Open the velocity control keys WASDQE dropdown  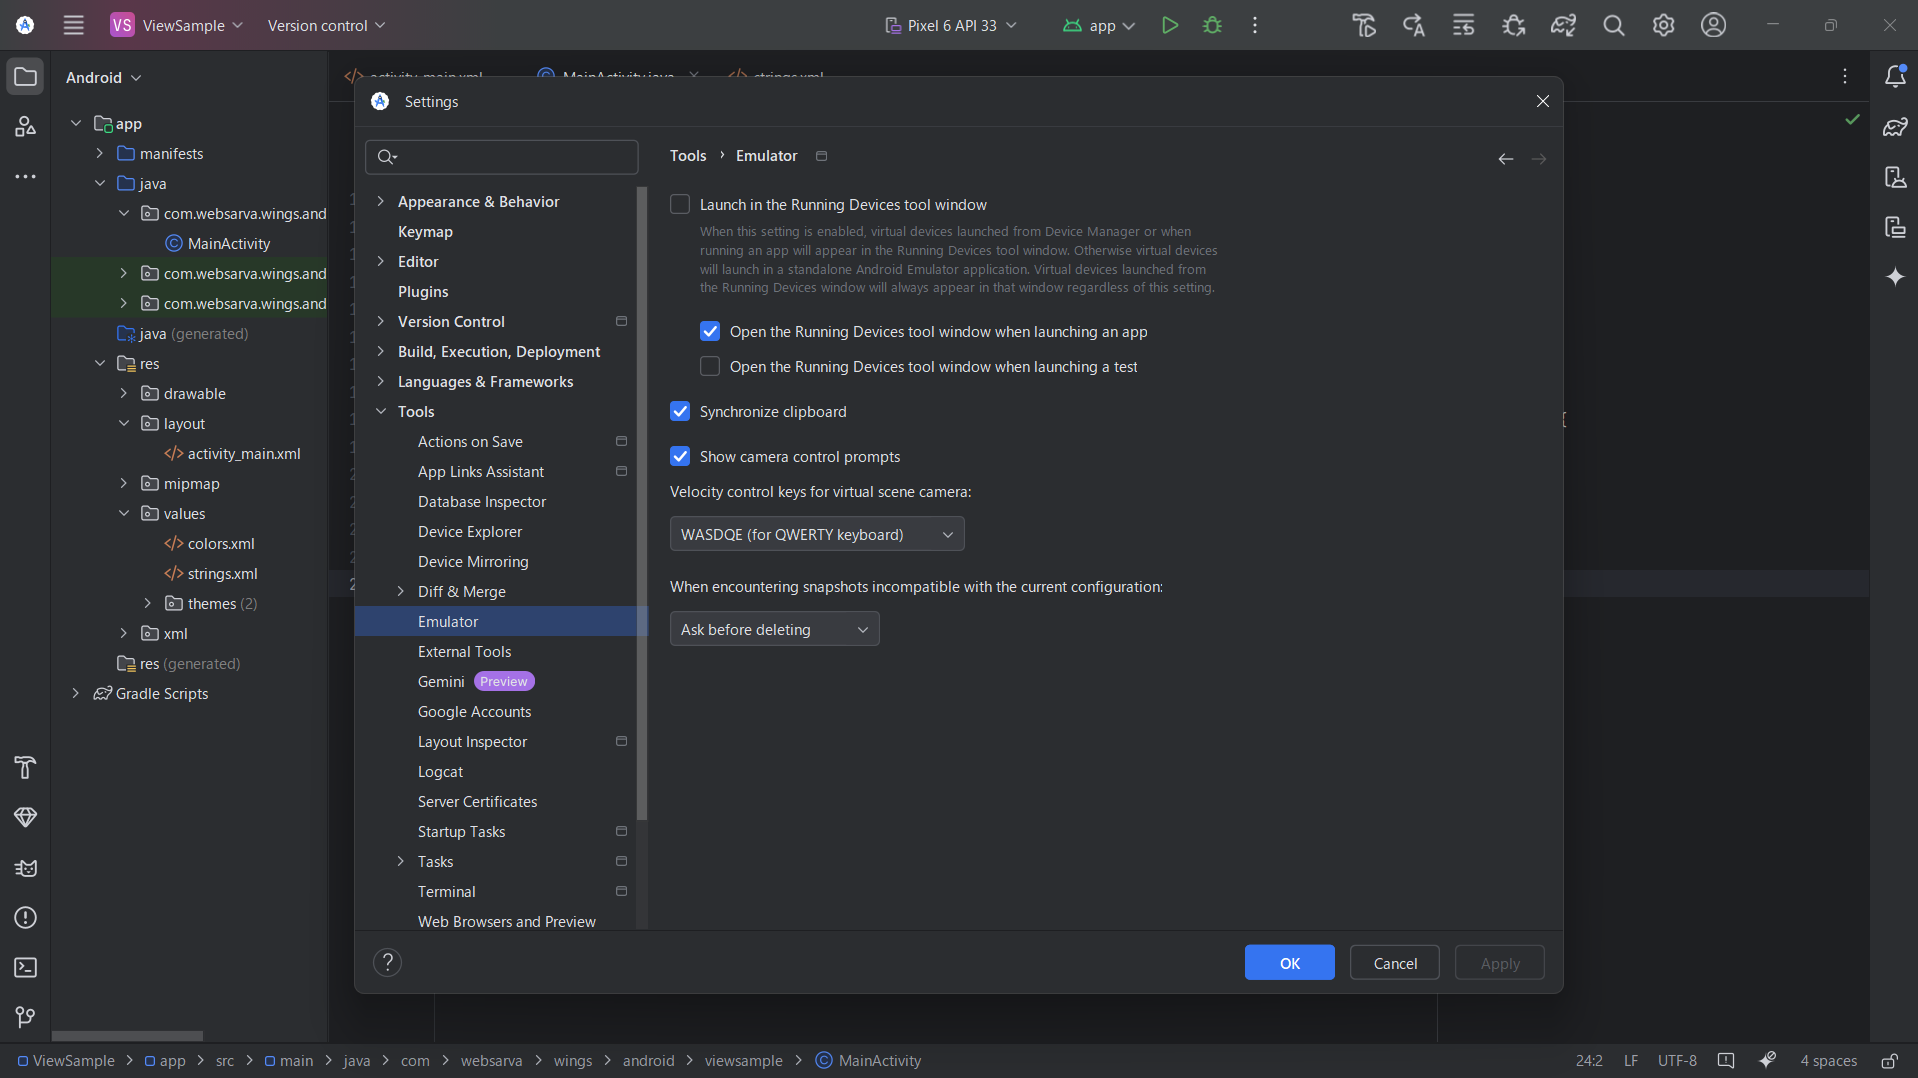[x=817, y=534]
